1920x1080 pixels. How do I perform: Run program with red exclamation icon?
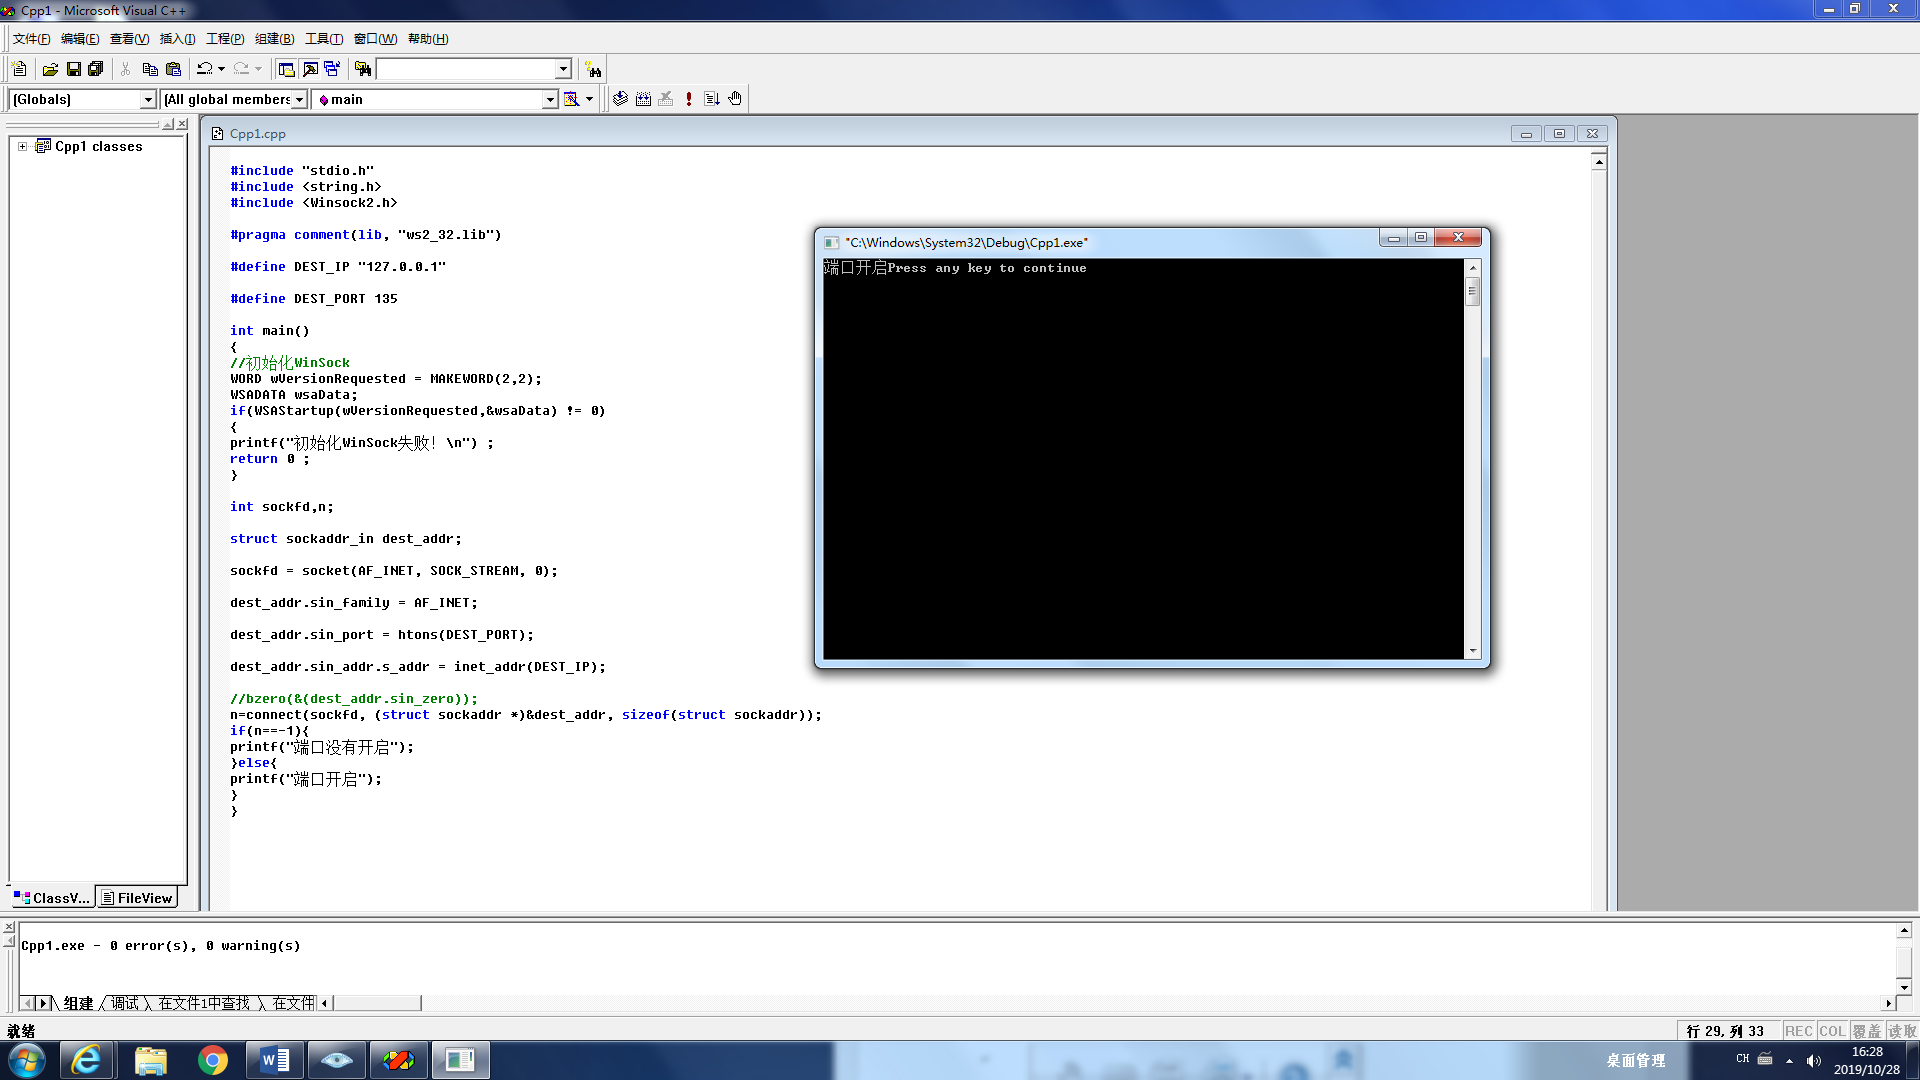click(x=689, y=99)
